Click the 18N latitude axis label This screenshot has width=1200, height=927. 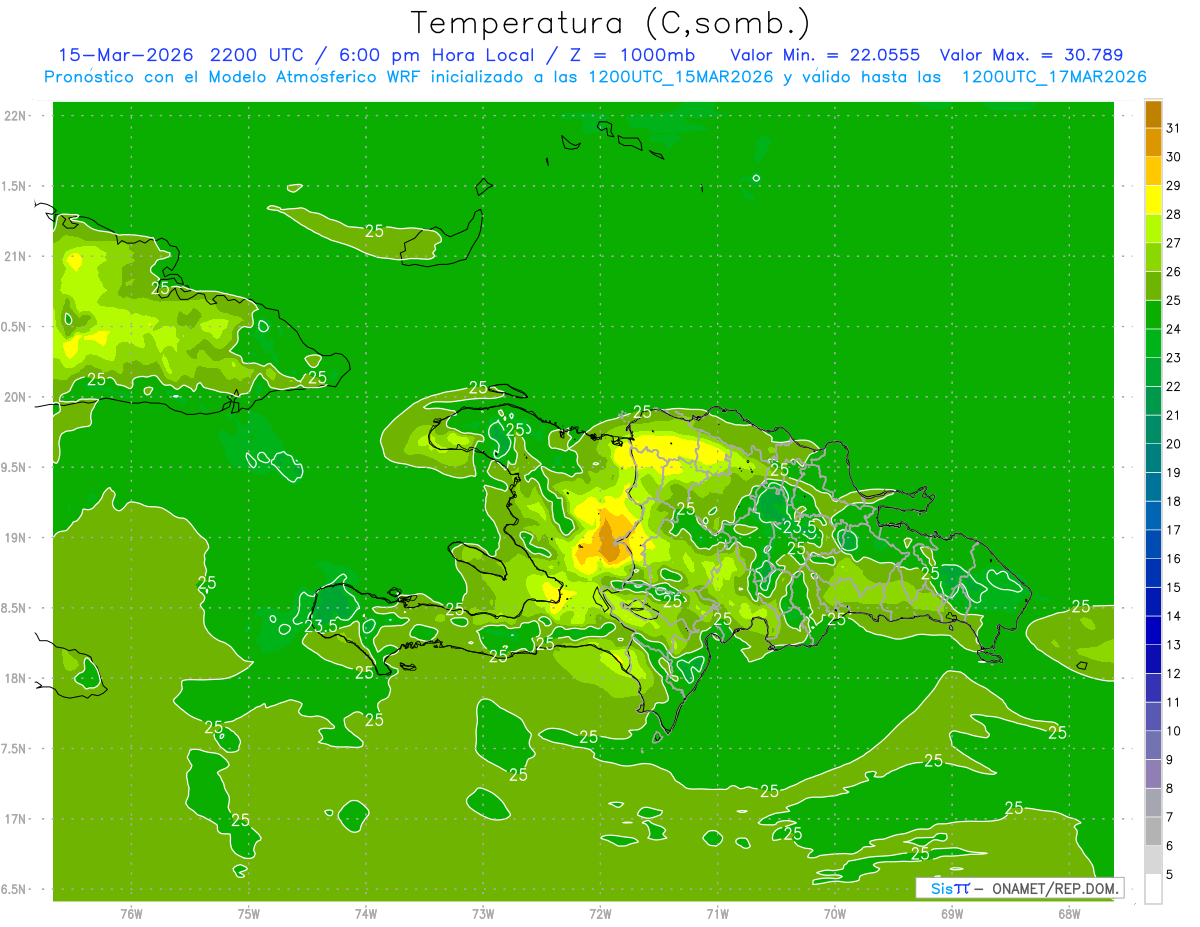pos(16,679)
